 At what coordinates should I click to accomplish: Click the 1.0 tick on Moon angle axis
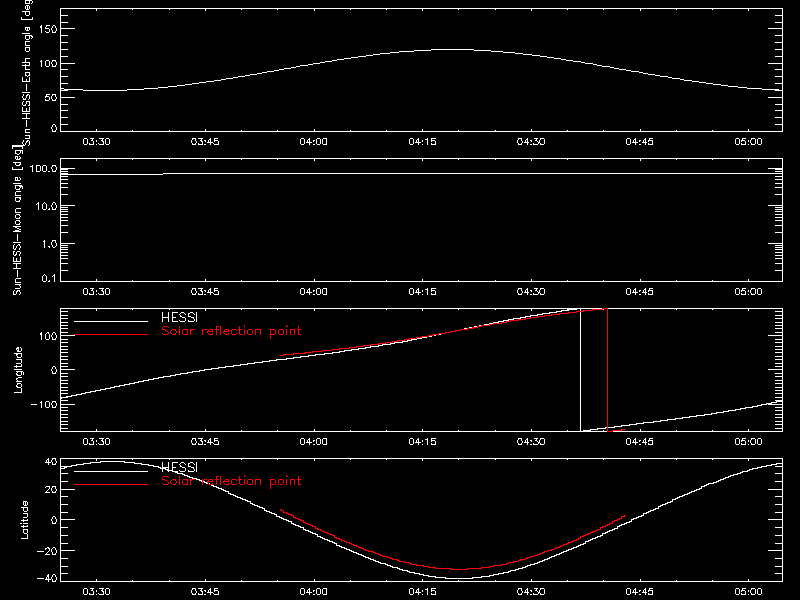[x=49, y=244]
